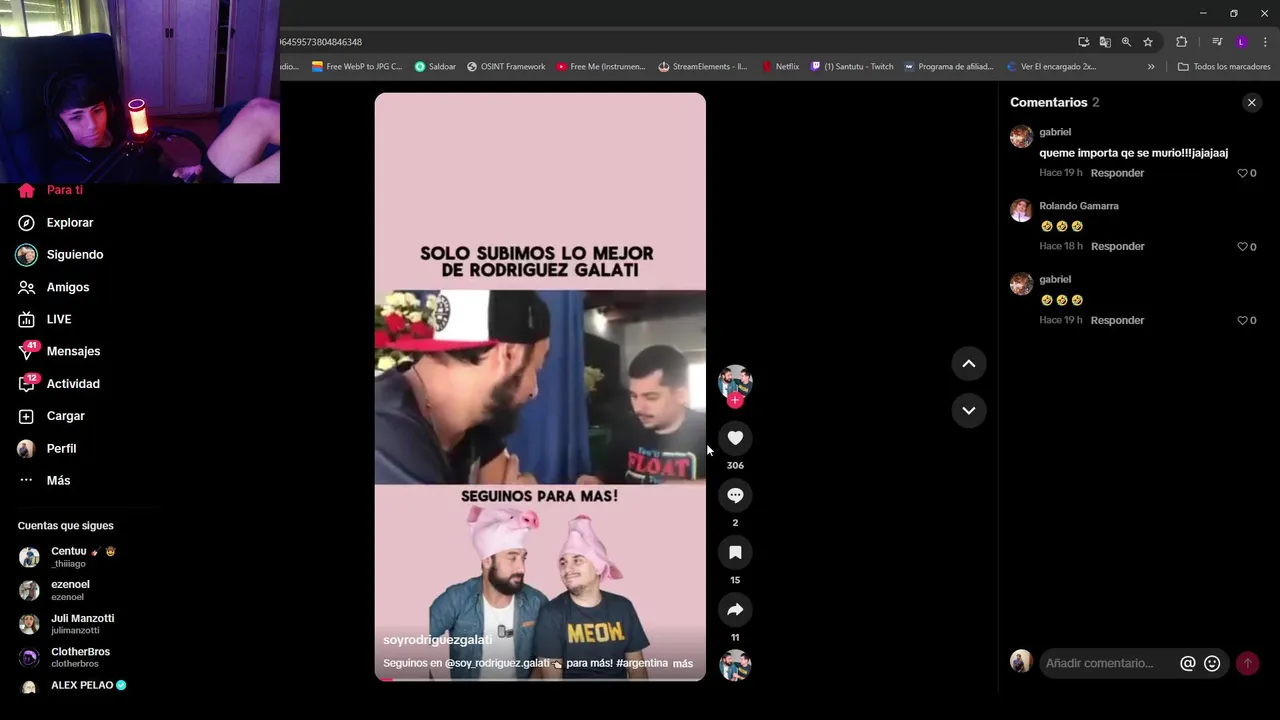Click the browser address bar URL

[x=320, y=42]
